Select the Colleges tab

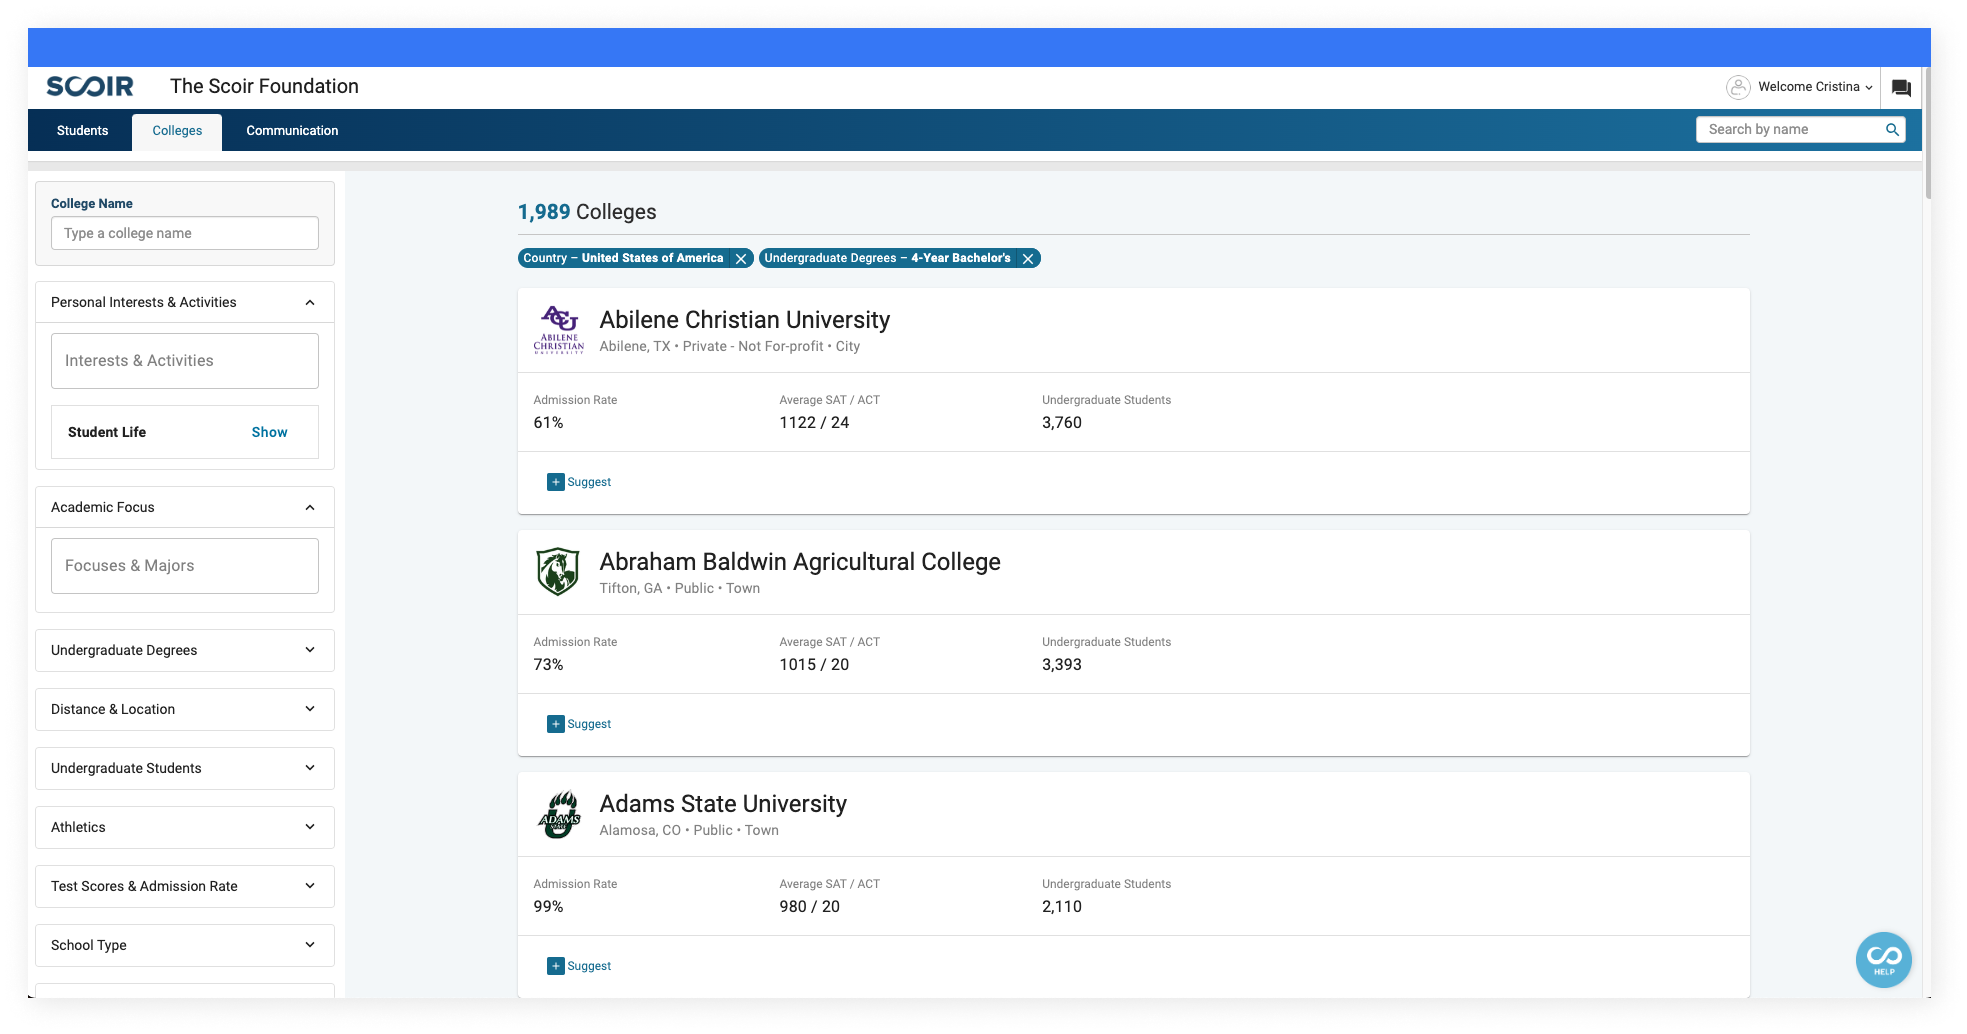tap(177, 131)
